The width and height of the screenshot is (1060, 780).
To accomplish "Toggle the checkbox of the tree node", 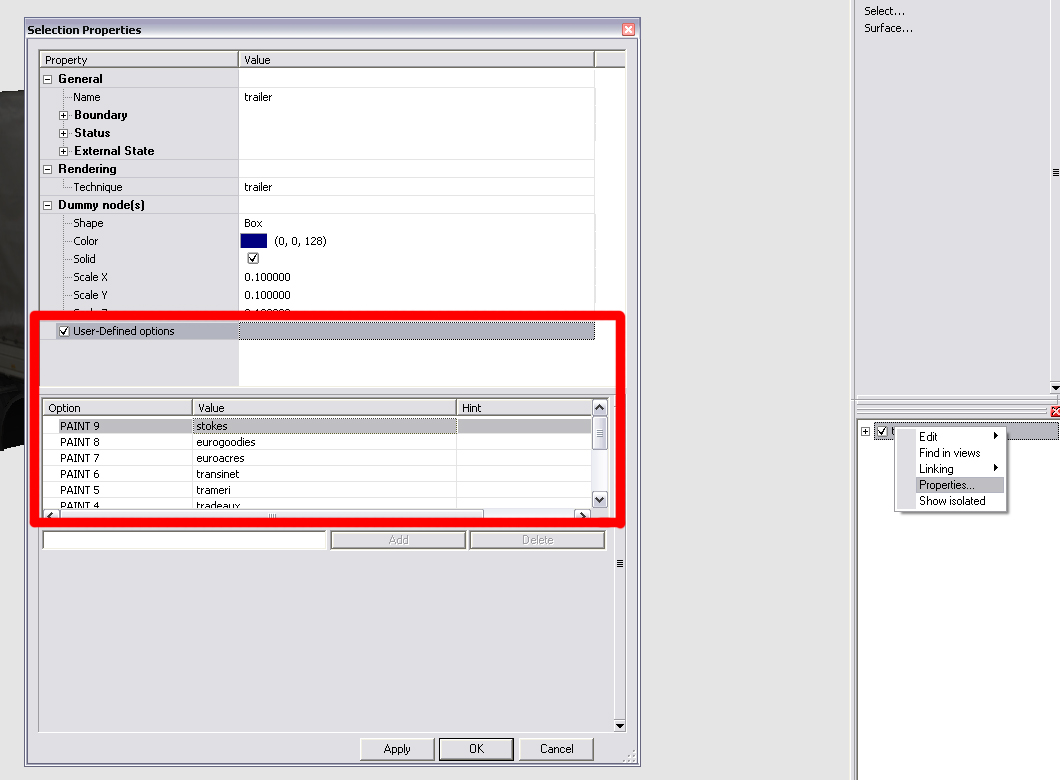I will tap(882, 431).
